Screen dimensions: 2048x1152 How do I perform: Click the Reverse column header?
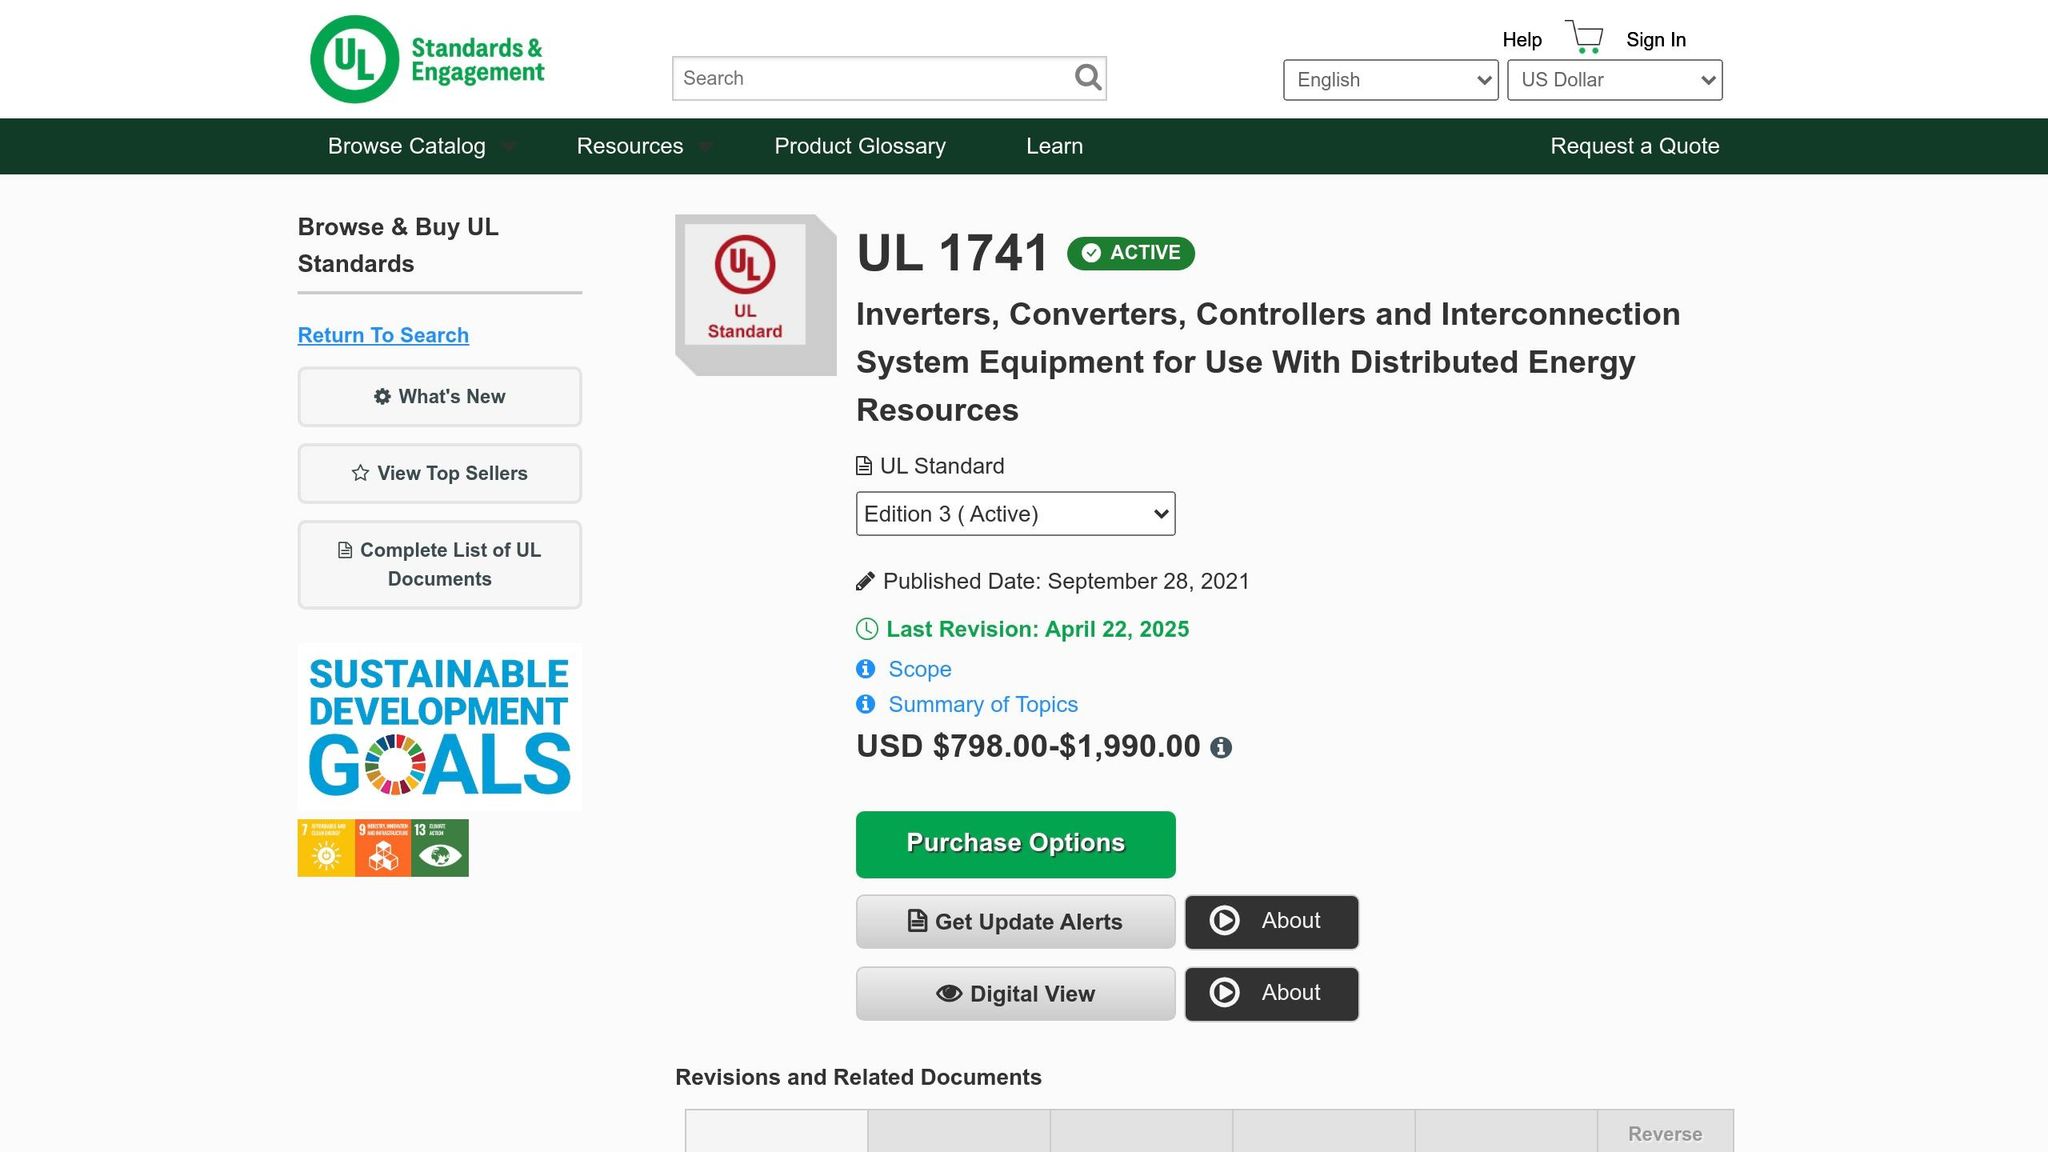click(1665, 1133)
